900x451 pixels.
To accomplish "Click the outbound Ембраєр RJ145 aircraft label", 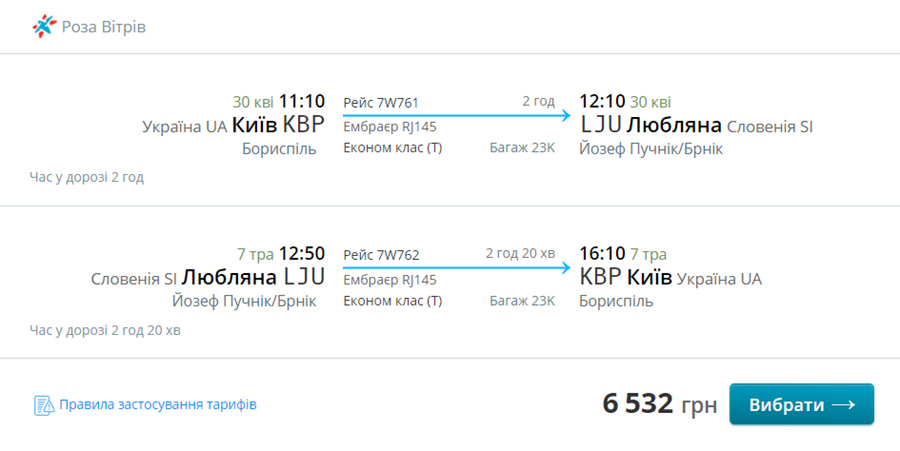I will pos(390,127).
